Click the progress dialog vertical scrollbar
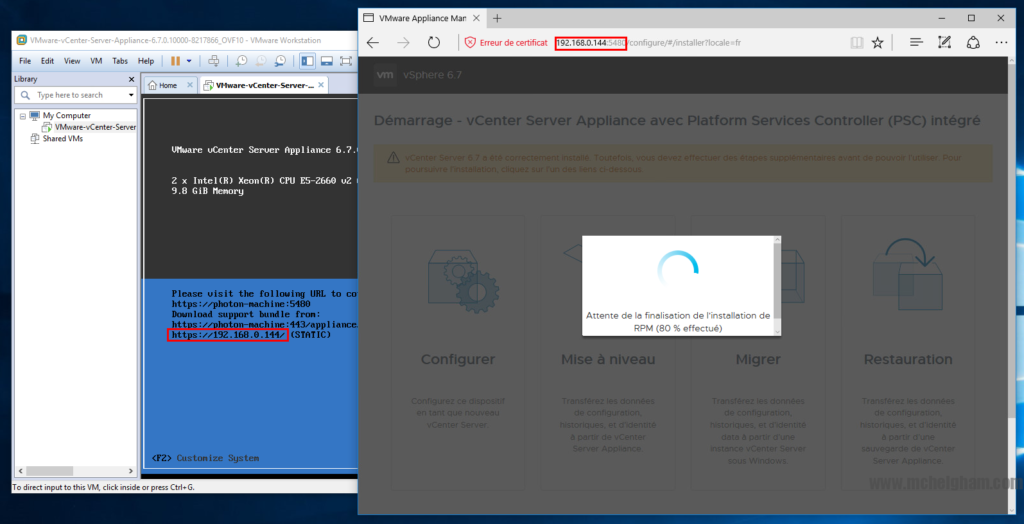 (777, 286)
